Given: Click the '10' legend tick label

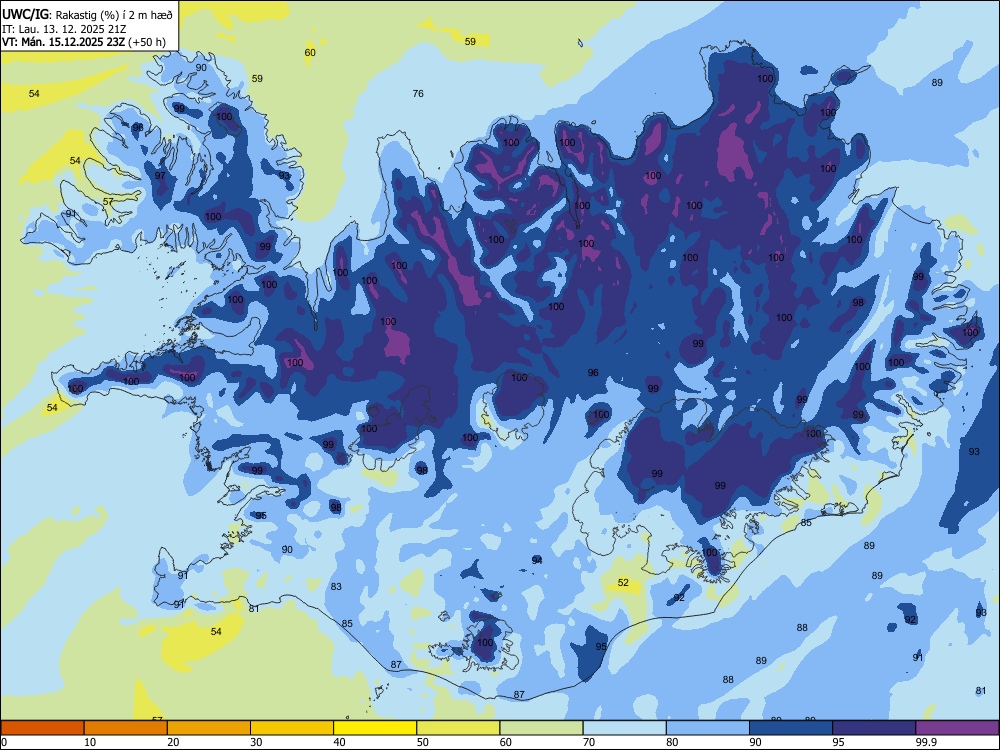Looking at the screenshot, I should [90, 742].
